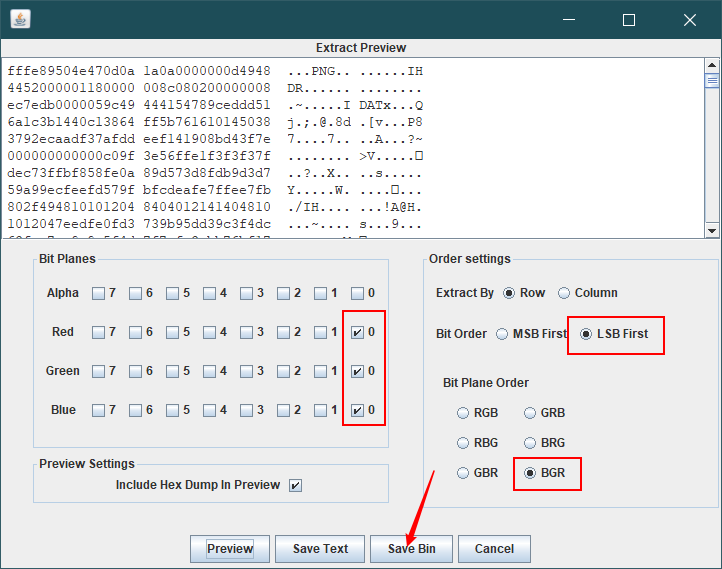Enable Red bit plane 7
The height and width of the screenshot is (569, 722).
(x=98, y=332)
